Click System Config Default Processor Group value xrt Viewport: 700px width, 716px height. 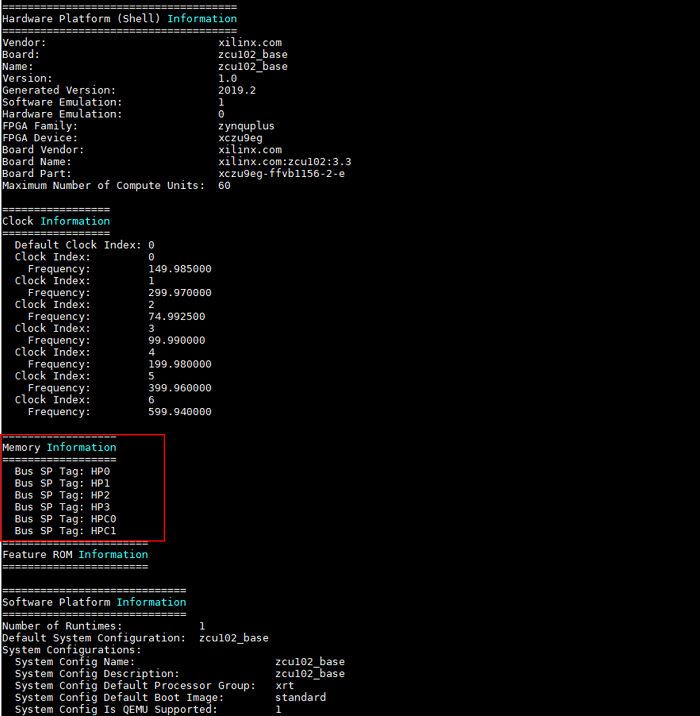[x=284, y=685]
